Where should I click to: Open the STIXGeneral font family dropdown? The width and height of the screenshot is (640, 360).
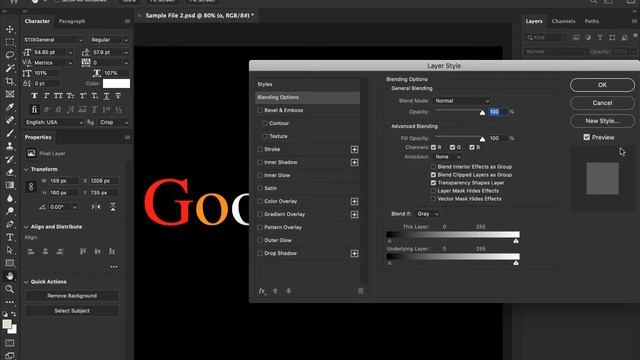pos(53,40)
